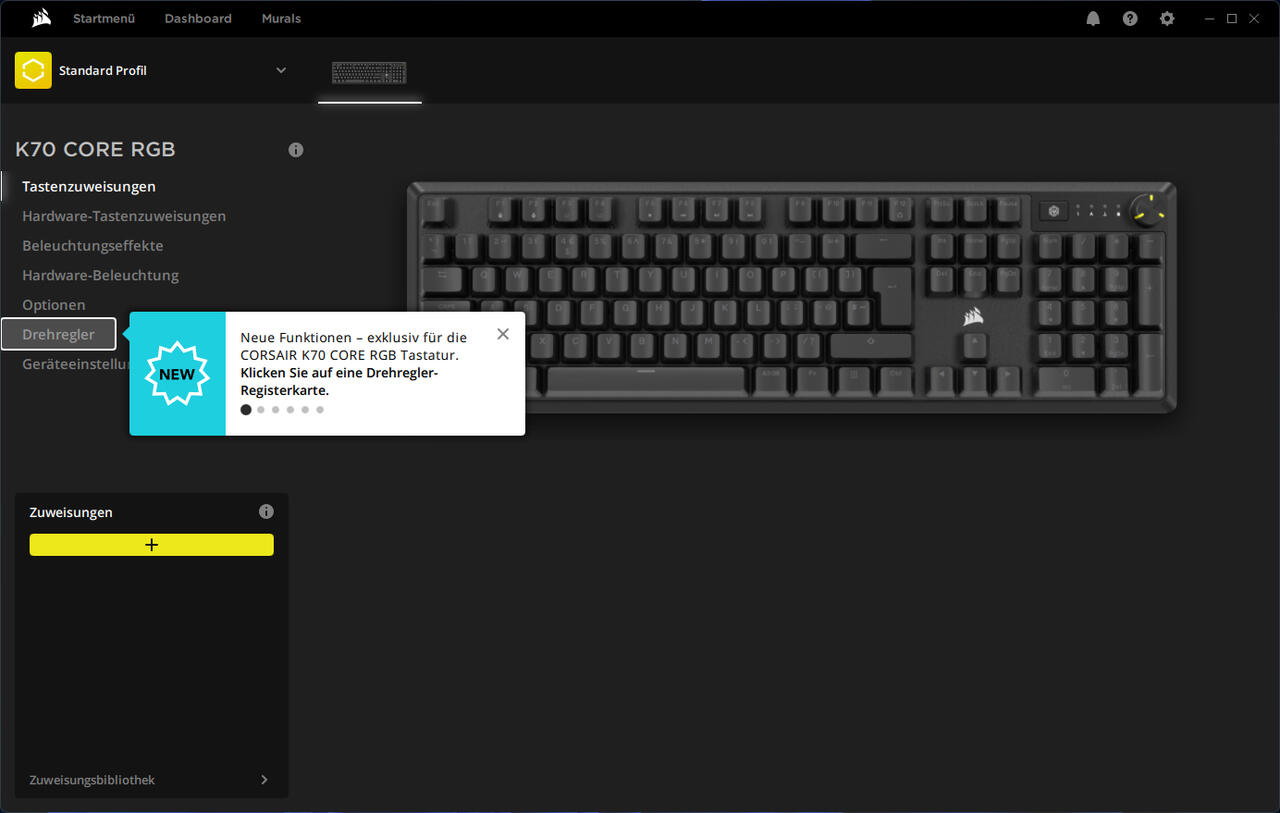
Task: Select the F12 key
Action: (900, 210)
